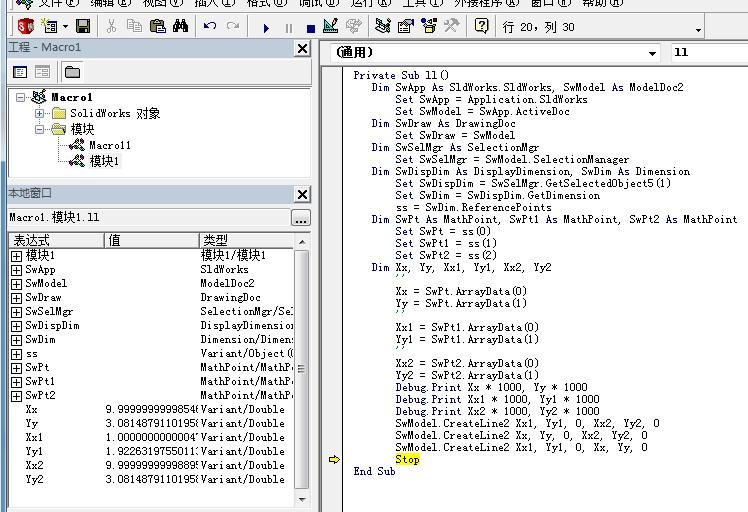Image resolution: width=748 pixels, height=512 pixels.
Task: Click the End Sub line
Action: (x=374, y=471)
